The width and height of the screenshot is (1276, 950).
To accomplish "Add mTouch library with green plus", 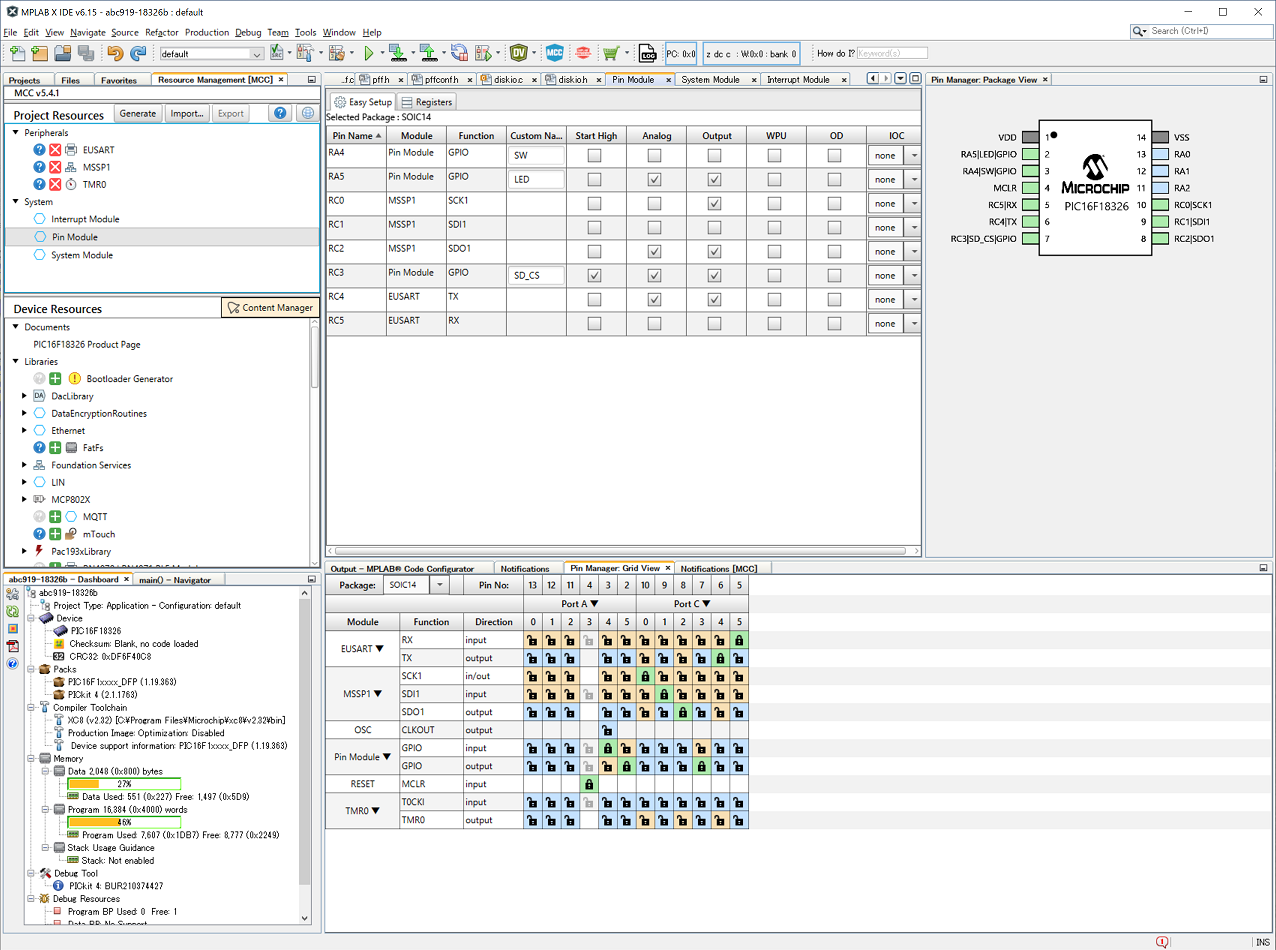I will click(x=55, y=534).
